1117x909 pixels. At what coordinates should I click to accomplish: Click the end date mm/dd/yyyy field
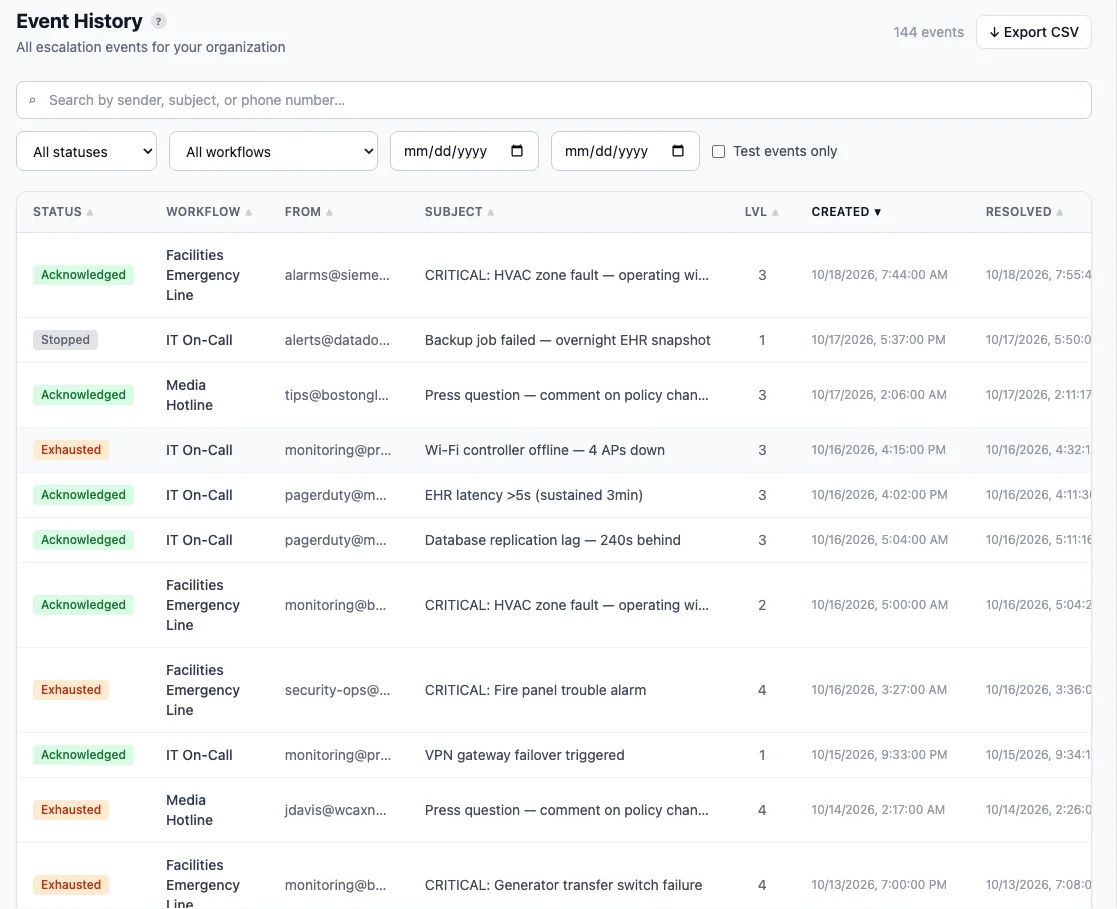pyautogui.click(x=625, y=151)
